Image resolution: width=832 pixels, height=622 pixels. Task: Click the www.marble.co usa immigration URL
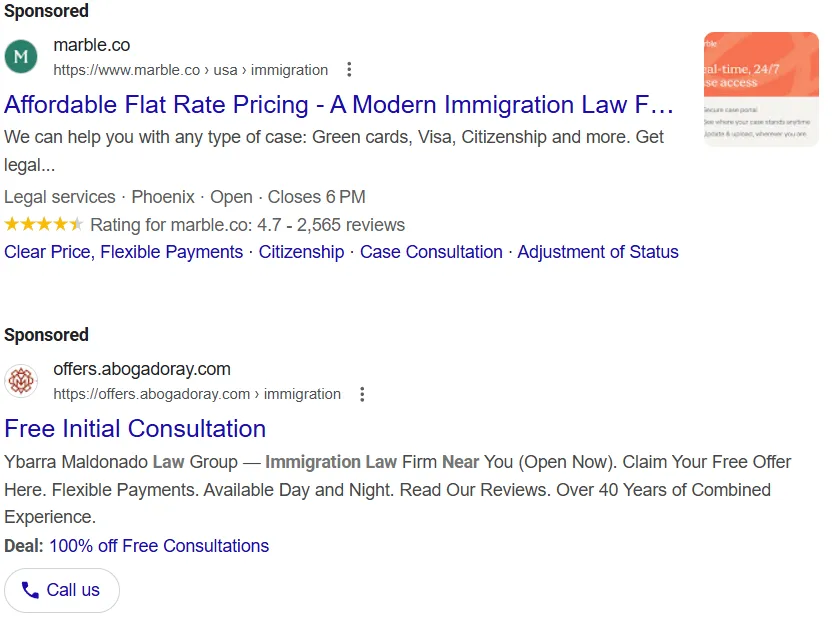(191, 70)
